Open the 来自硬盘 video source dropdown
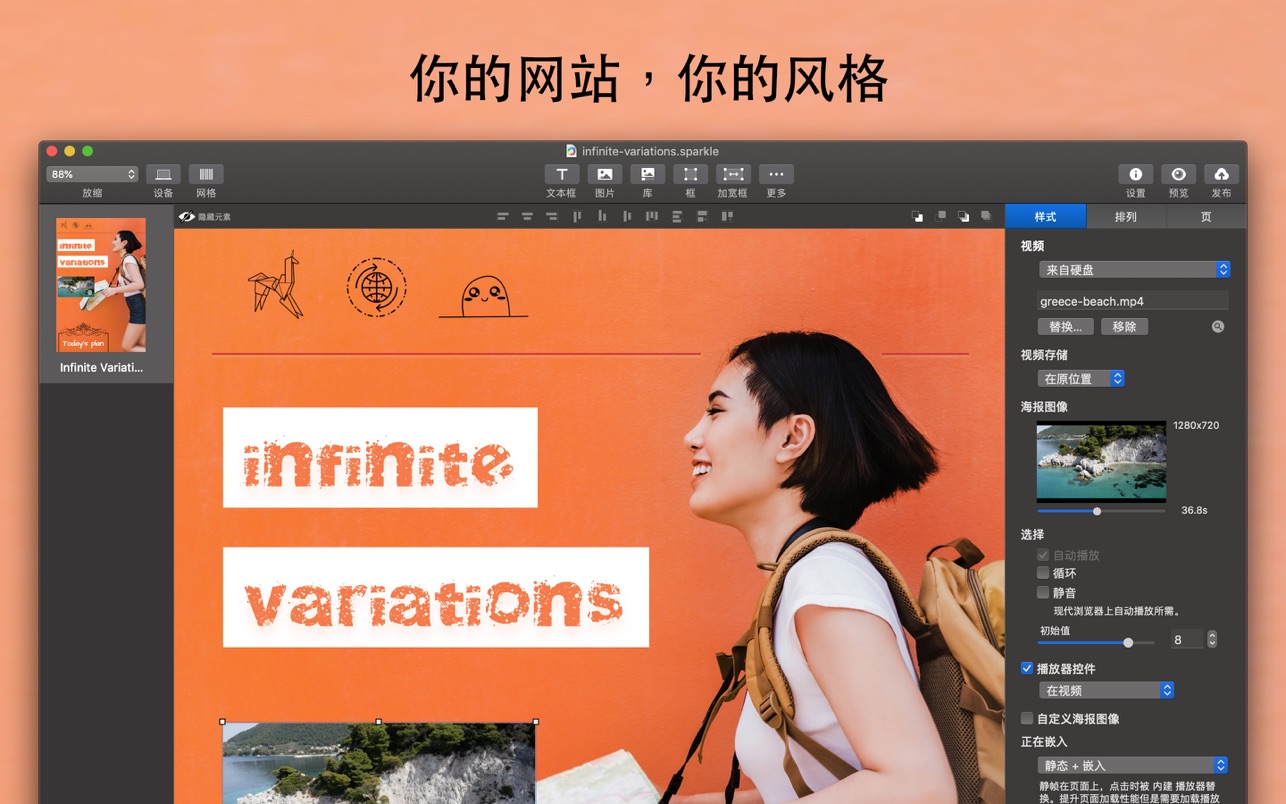 tap(1134, 269)
